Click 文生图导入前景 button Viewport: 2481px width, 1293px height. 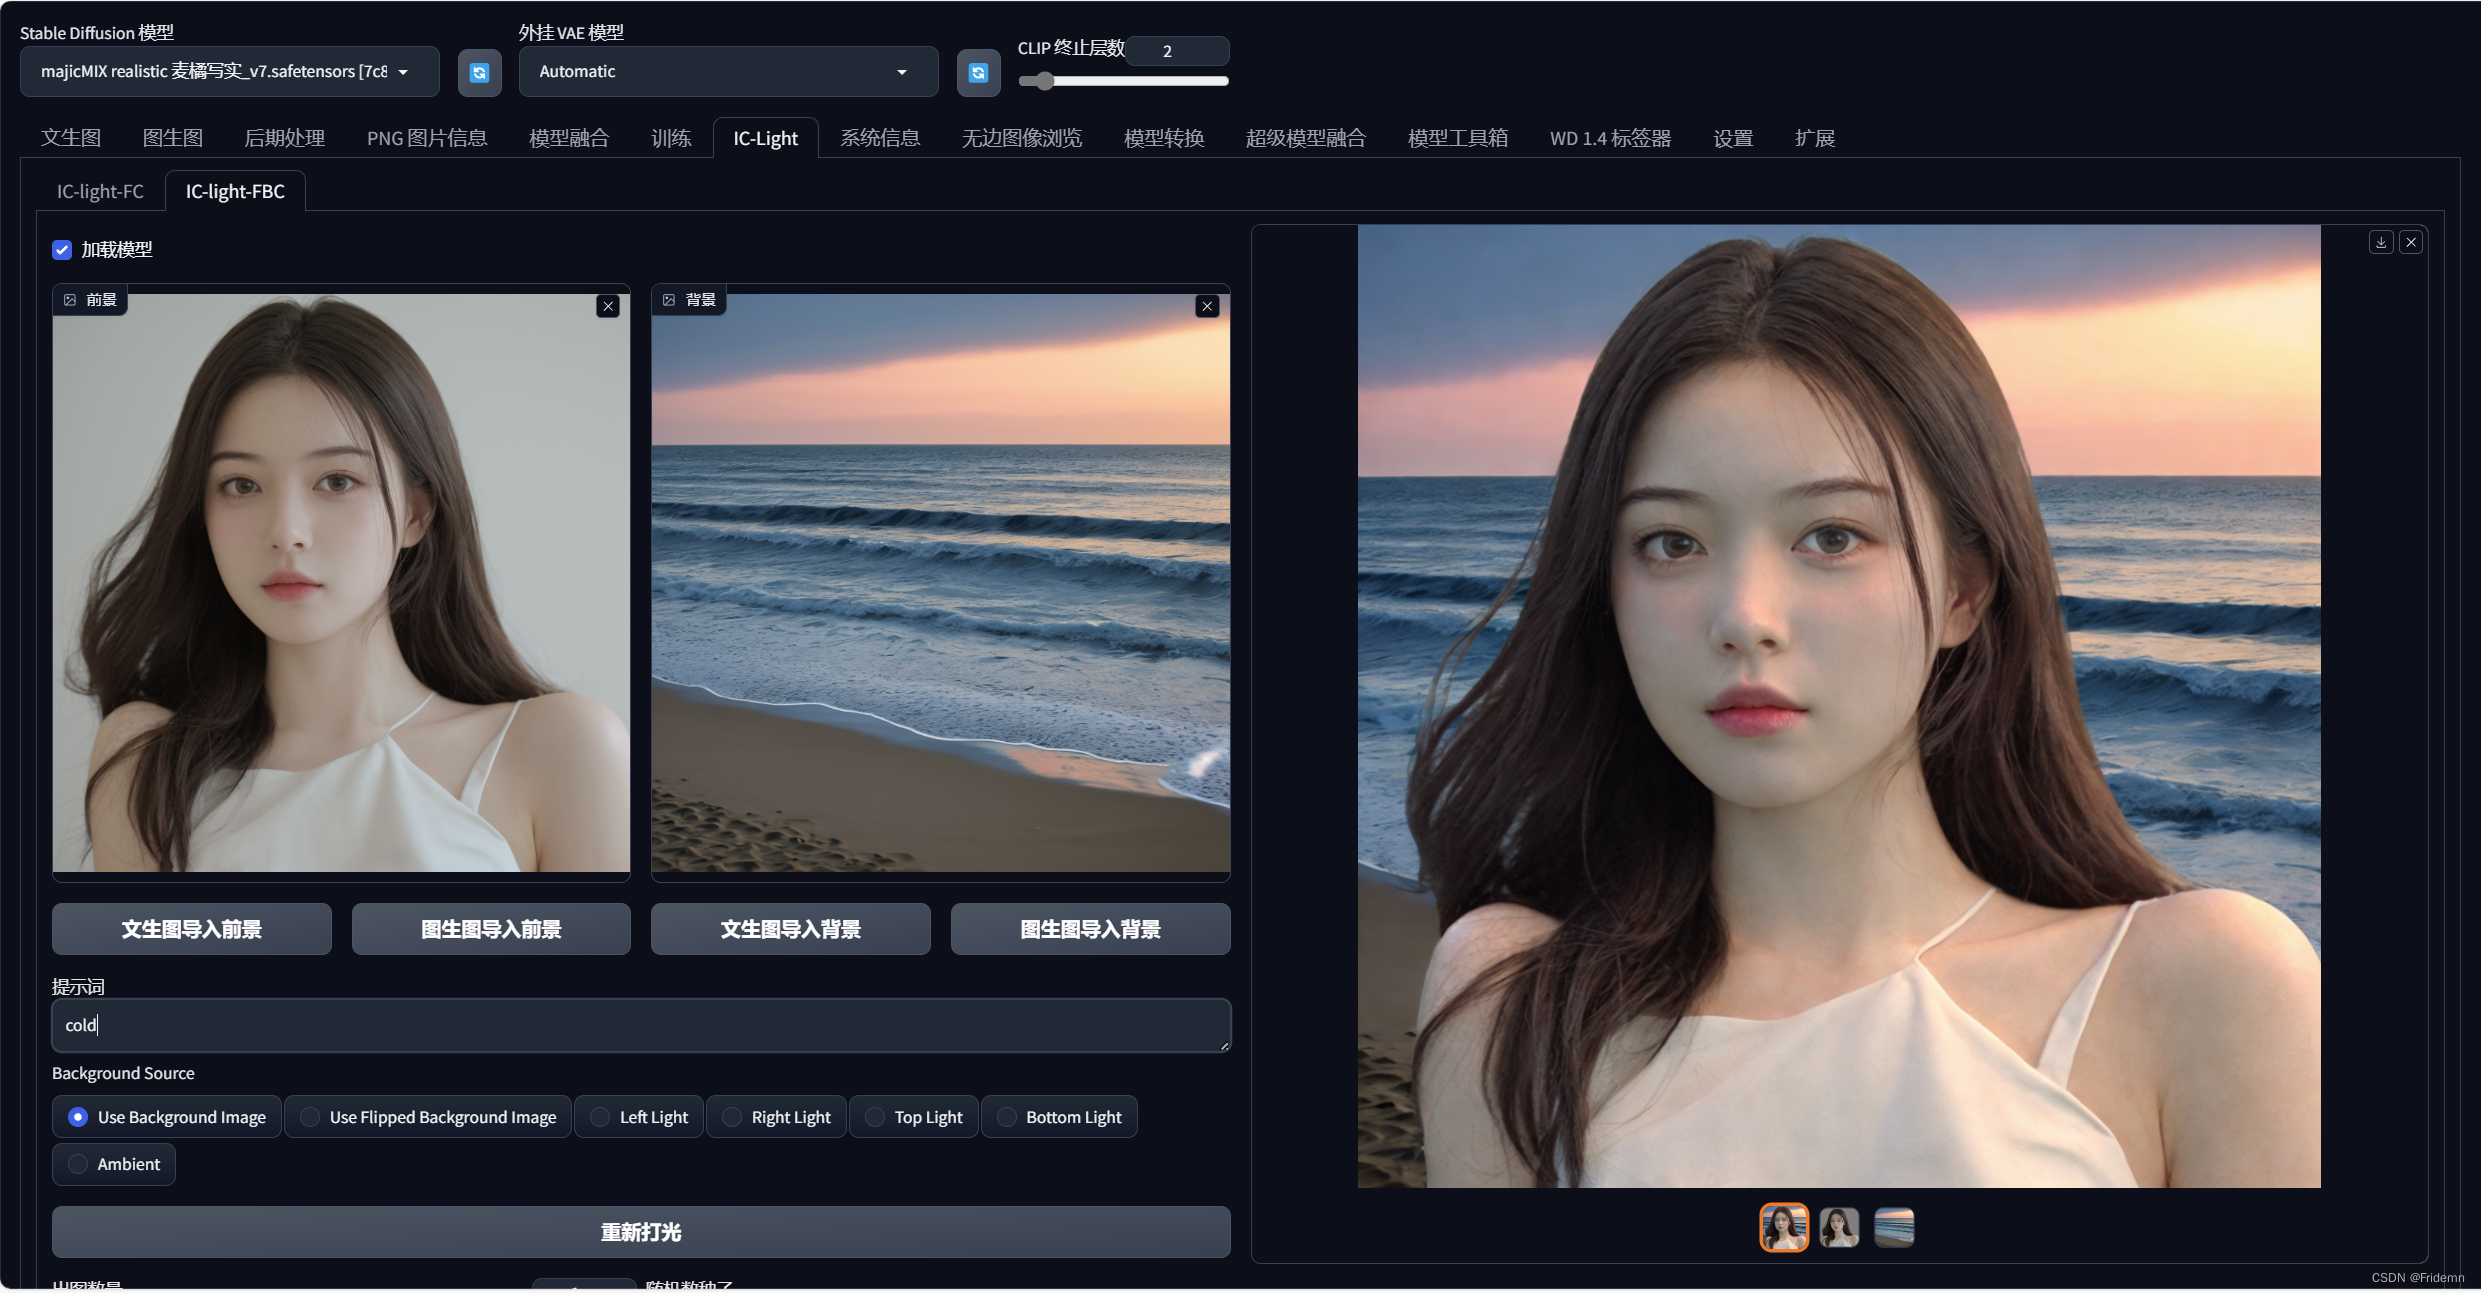point(191,929)
